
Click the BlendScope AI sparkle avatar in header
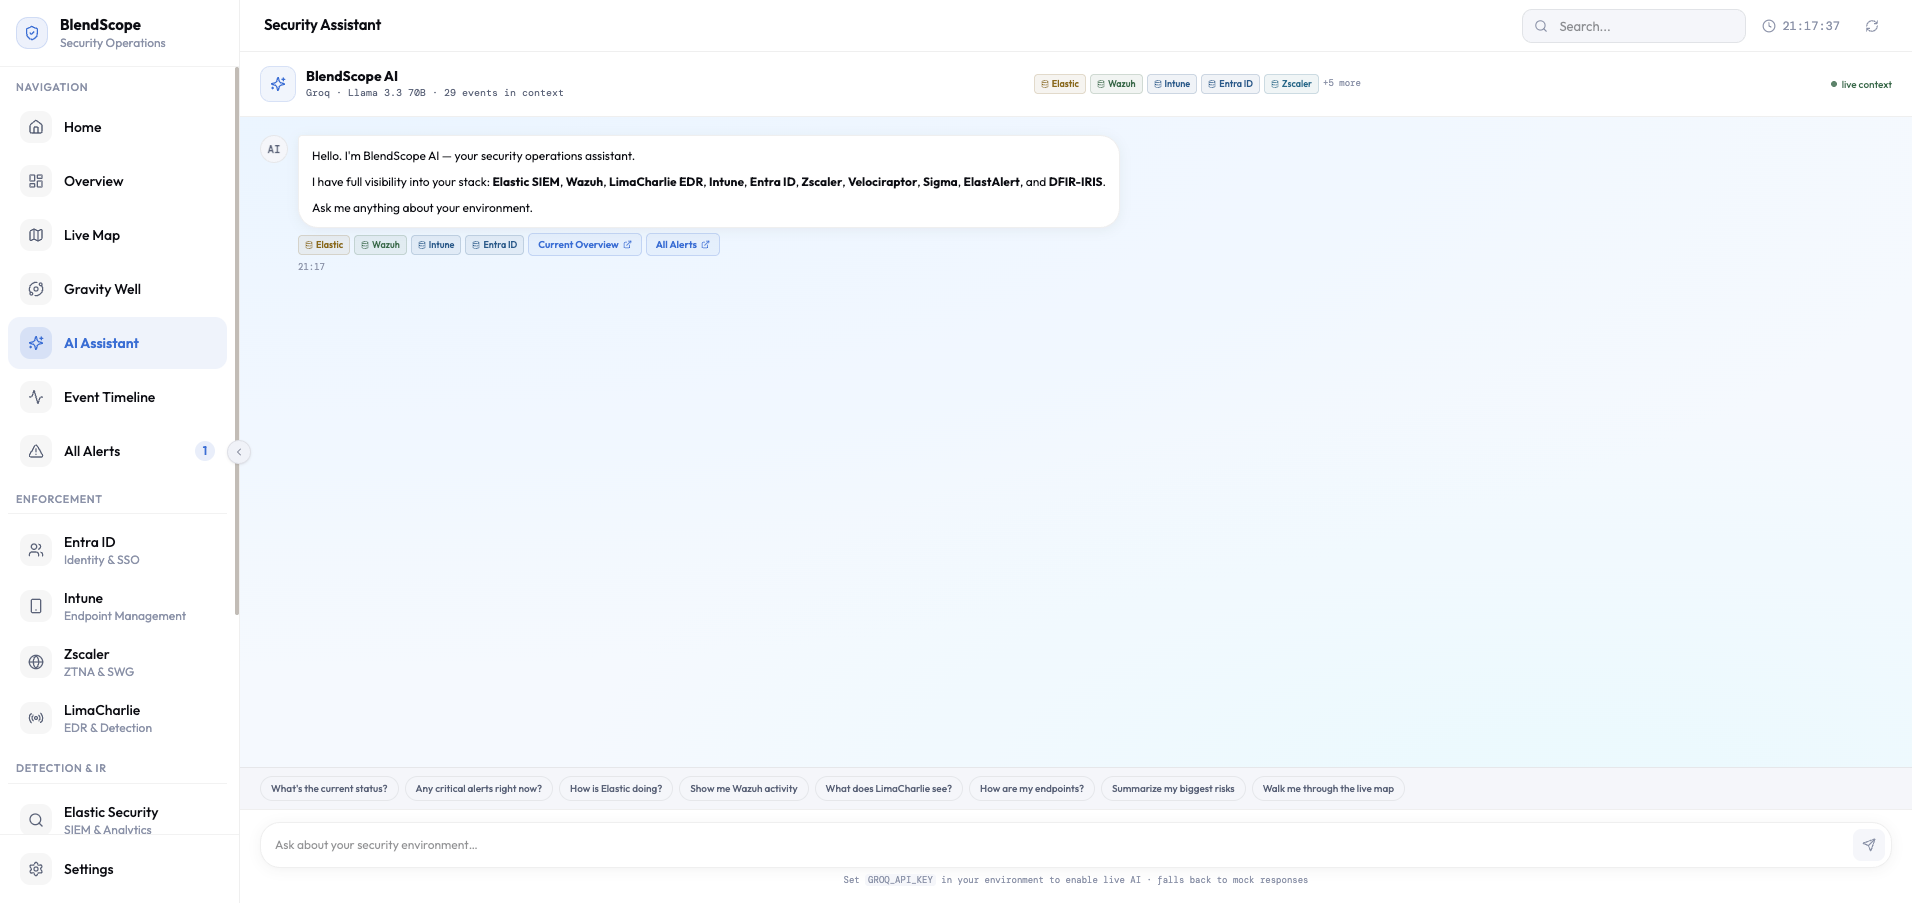pos(278,84)
